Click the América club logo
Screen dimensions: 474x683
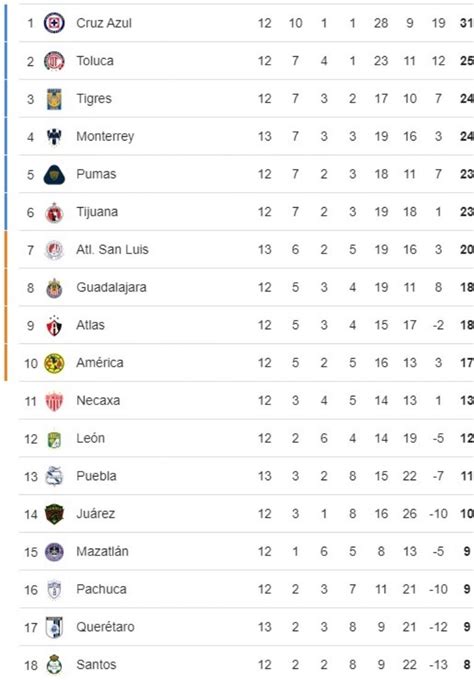[54, 363]
